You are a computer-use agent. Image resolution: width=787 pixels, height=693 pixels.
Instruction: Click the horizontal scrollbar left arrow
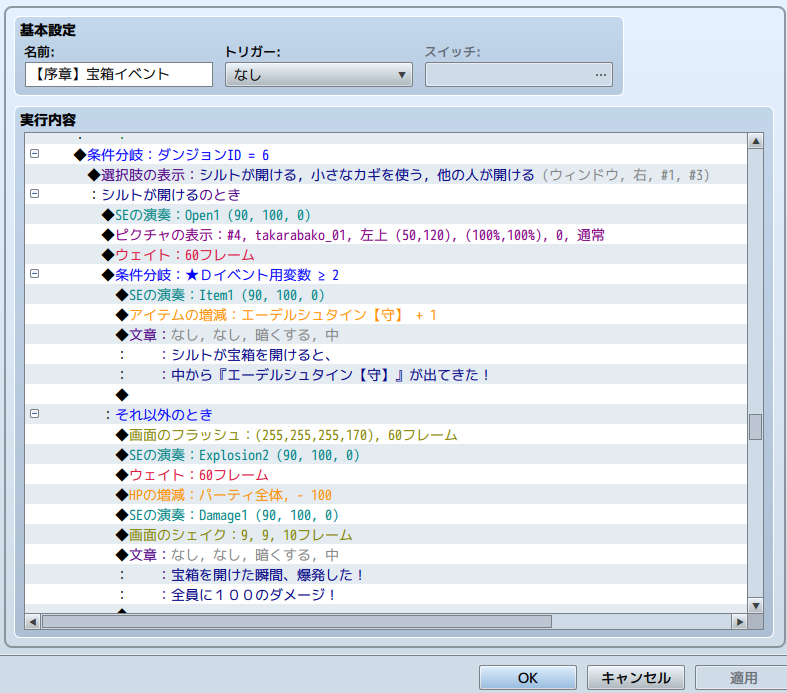(33, 622)
